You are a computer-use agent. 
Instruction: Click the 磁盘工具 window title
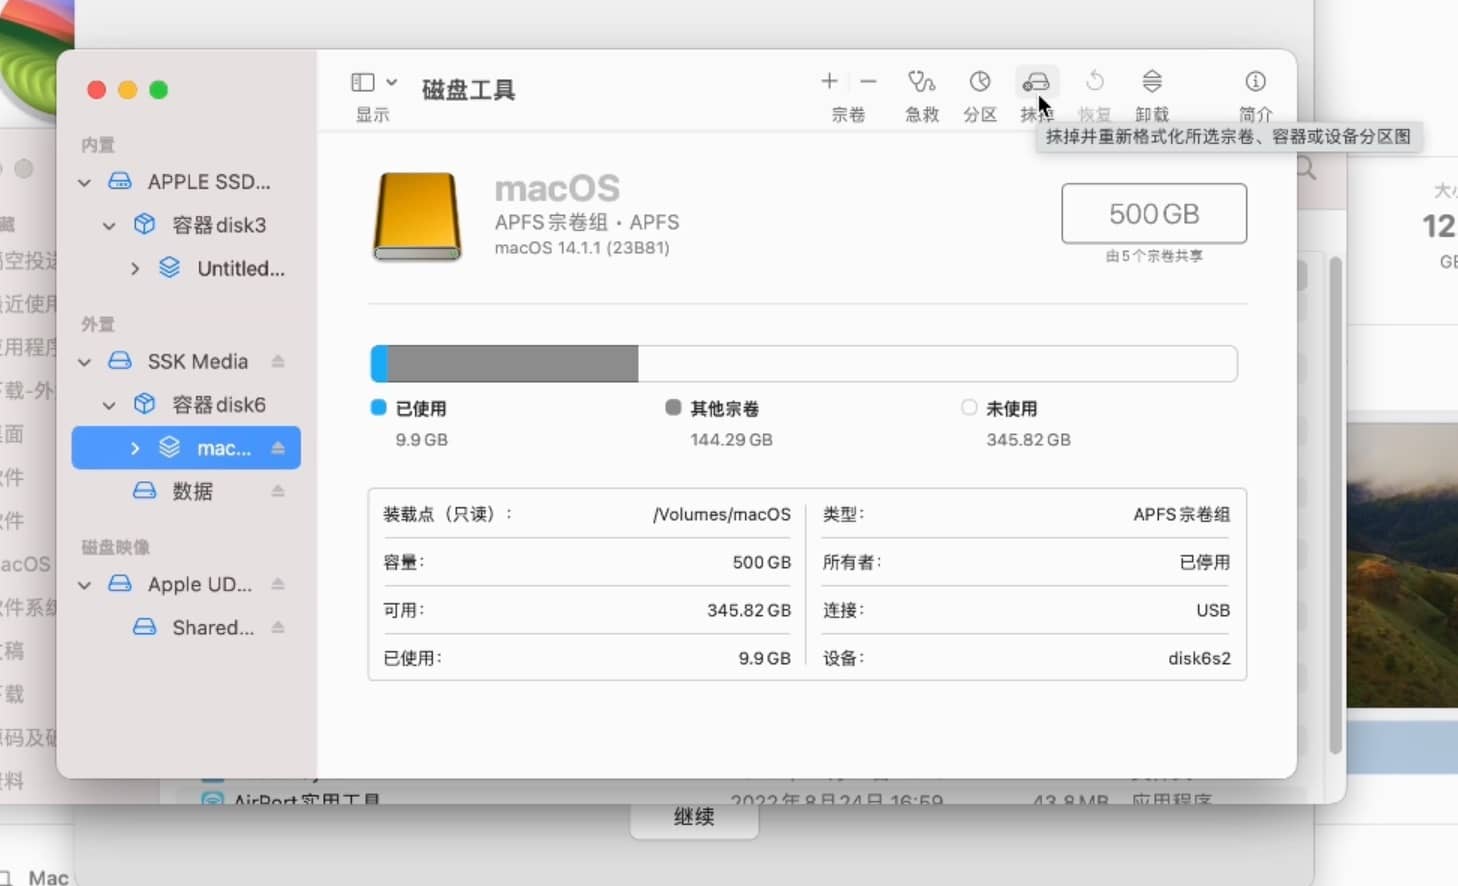[x=468, y=90]
